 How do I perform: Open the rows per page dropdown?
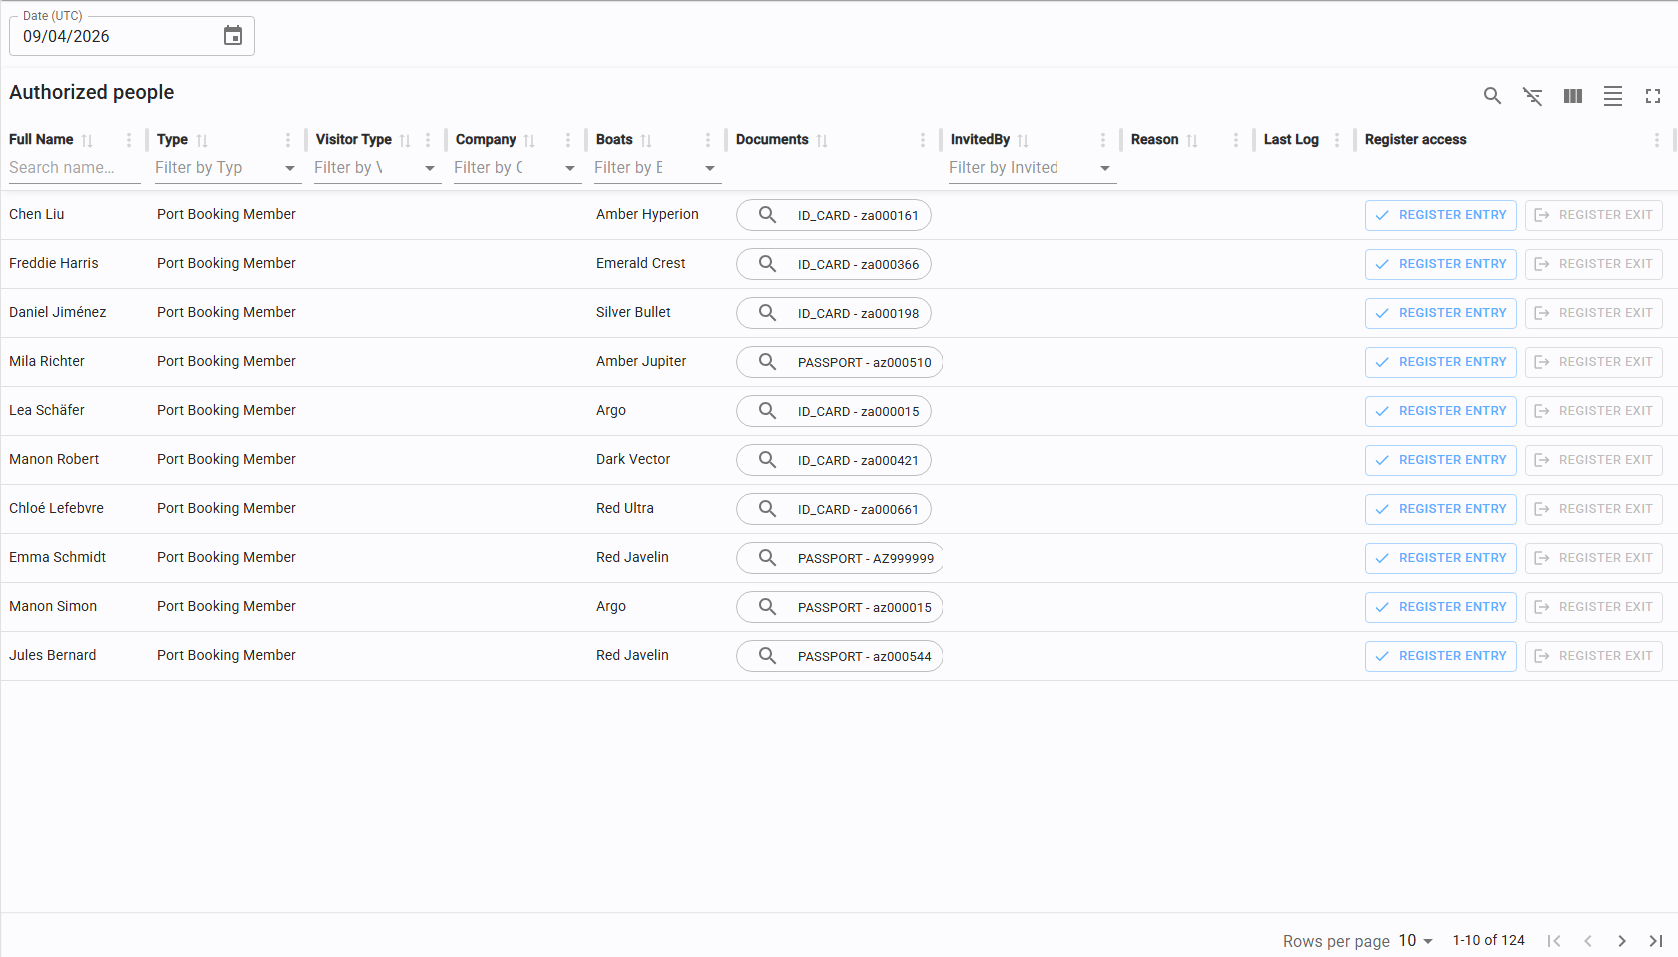click(x=1416, y=941)
